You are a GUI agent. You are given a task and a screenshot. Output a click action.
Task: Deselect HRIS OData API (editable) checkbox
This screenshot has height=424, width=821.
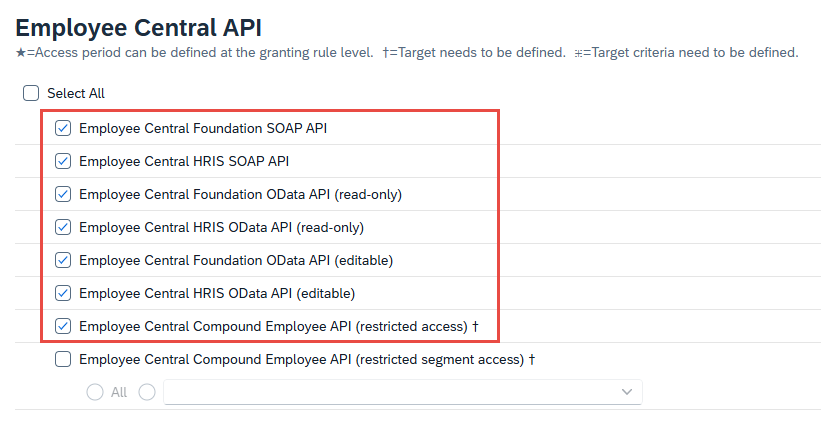[63, 293]
